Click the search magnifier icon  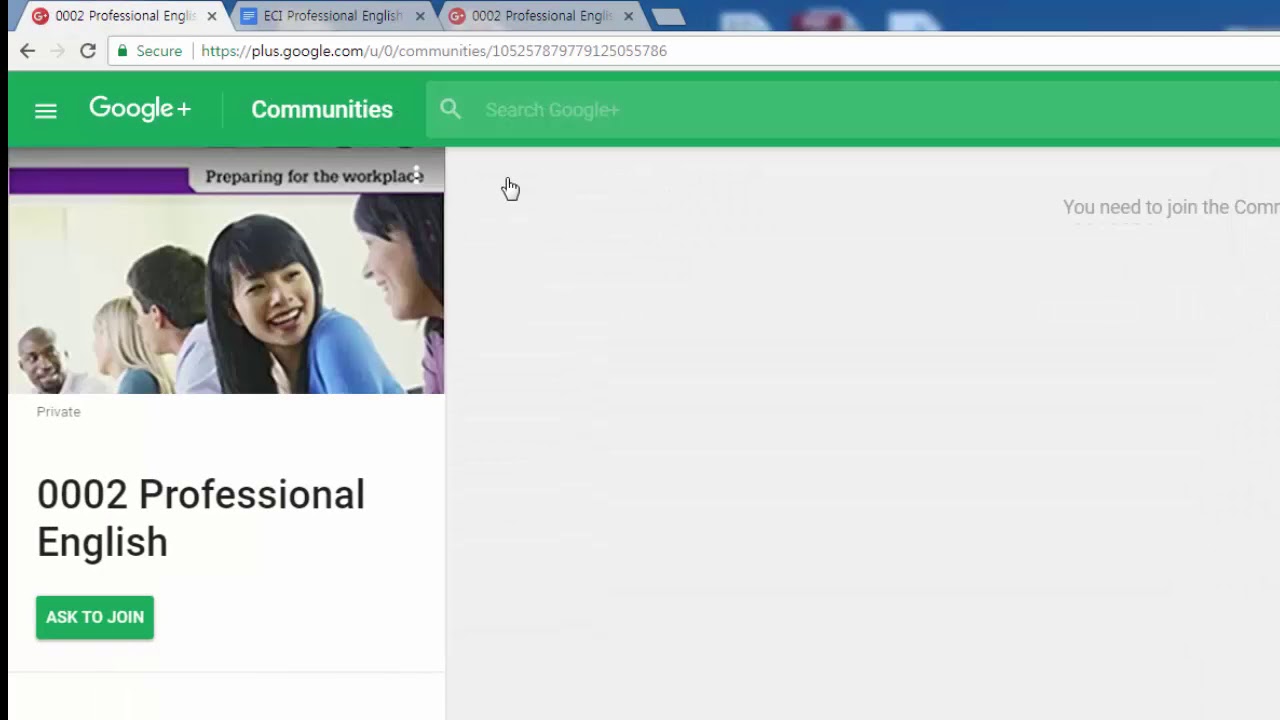450,109
